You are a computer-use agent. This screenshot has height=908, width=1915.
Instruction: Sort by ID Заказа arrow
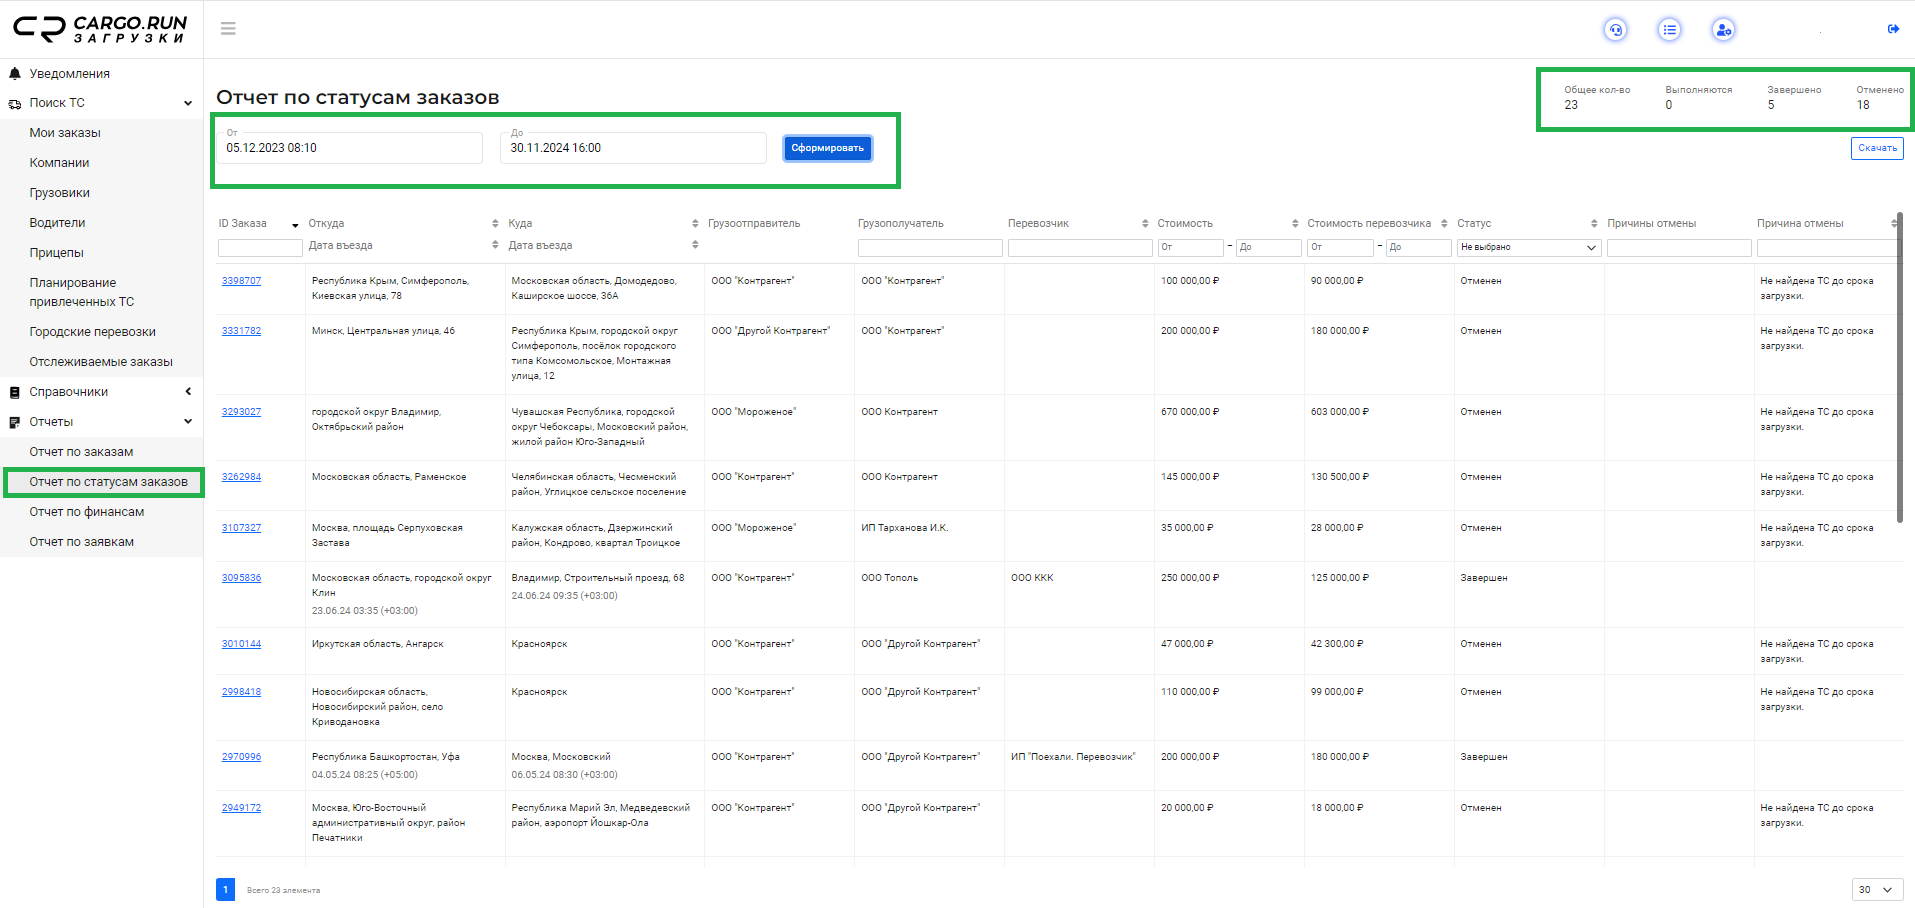click(295, 224)
